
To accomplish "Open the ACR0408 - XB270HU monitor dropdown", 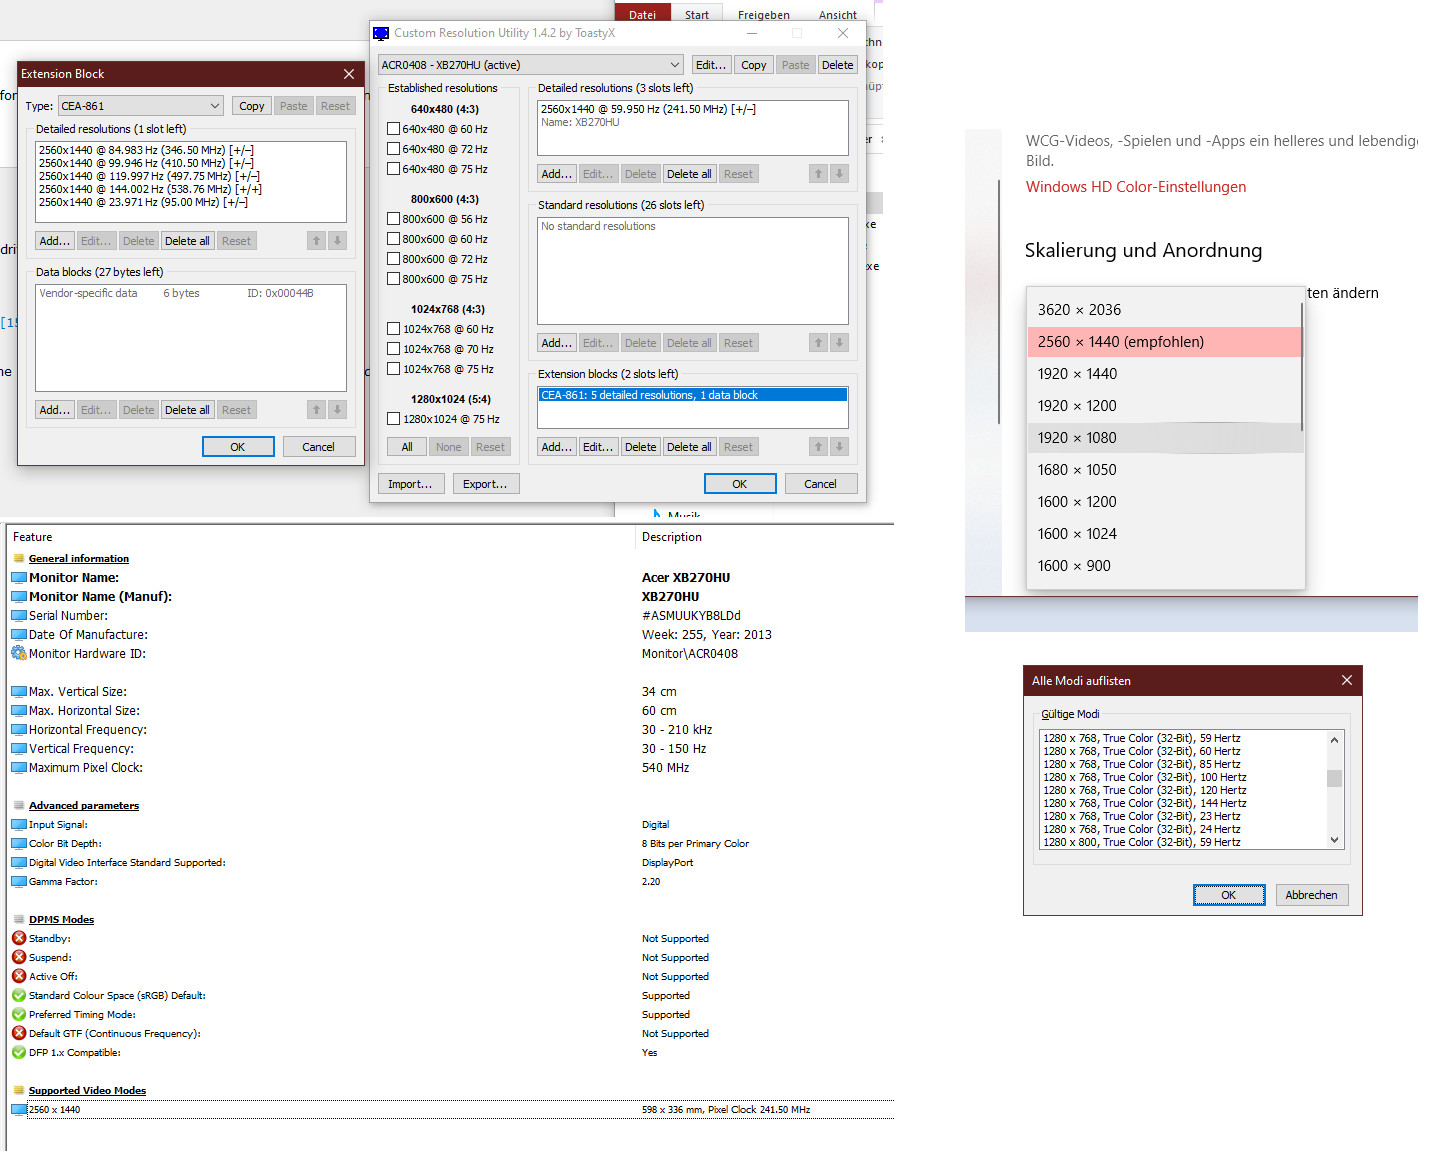I will coord(531,65).
